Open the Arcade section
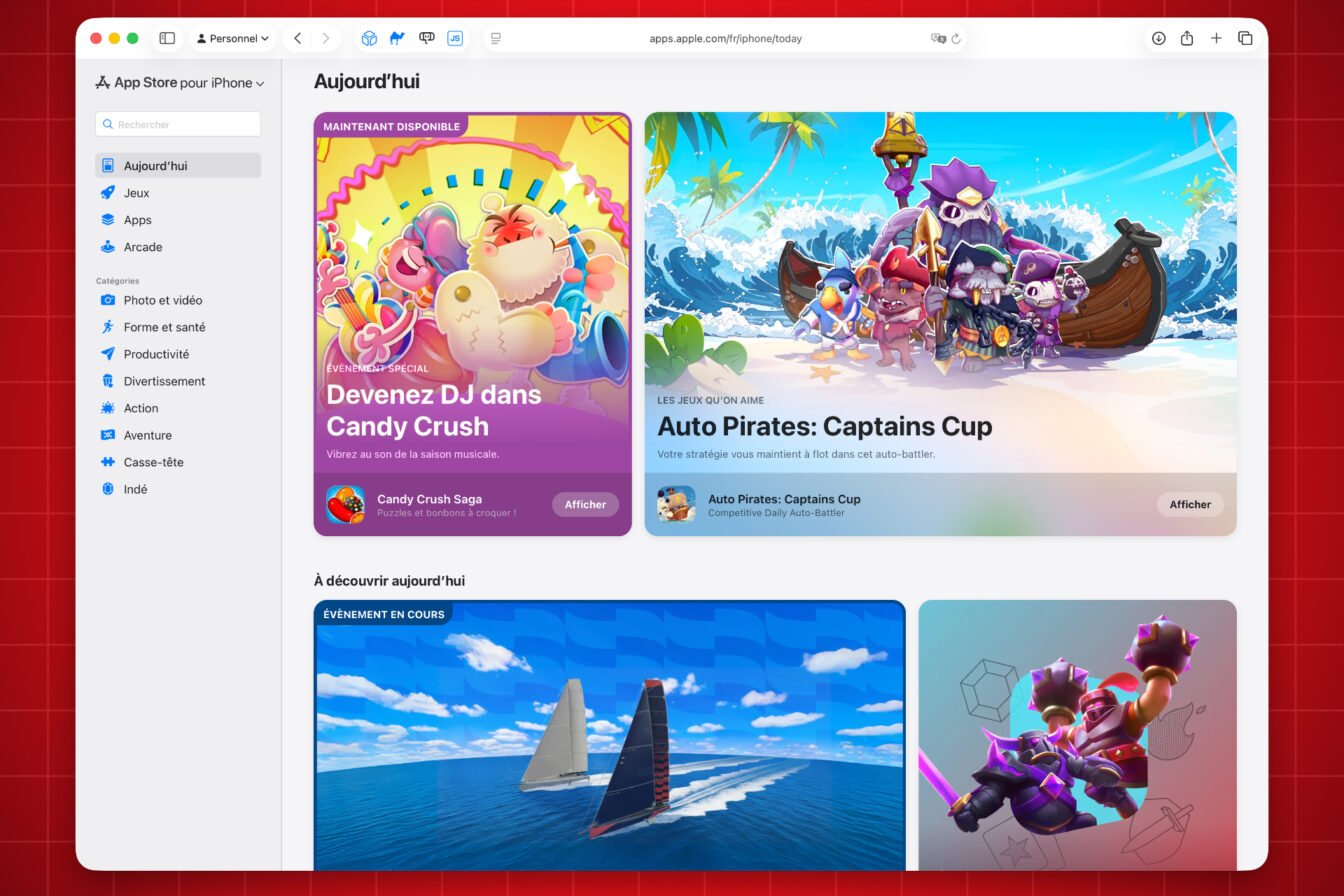The image size is (1344, 896). [143, 246]
